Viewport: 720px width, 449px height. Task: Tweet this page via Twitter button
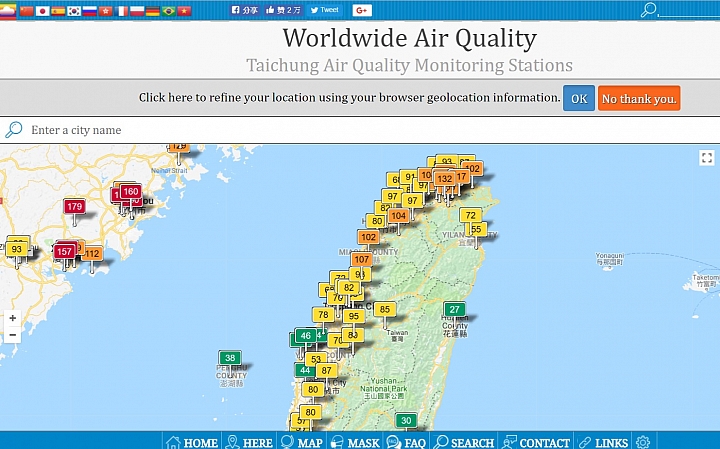(x=324, y=10)
